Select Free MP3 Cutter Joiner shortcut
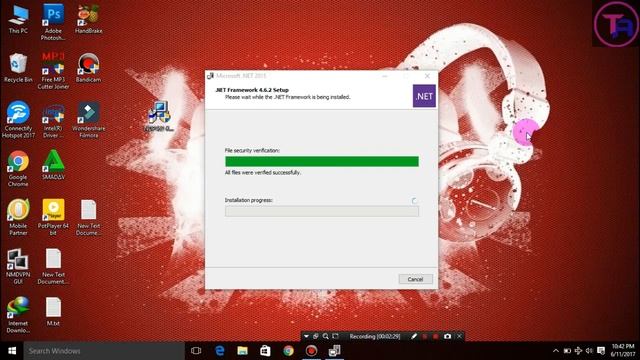 click(53, 71)
